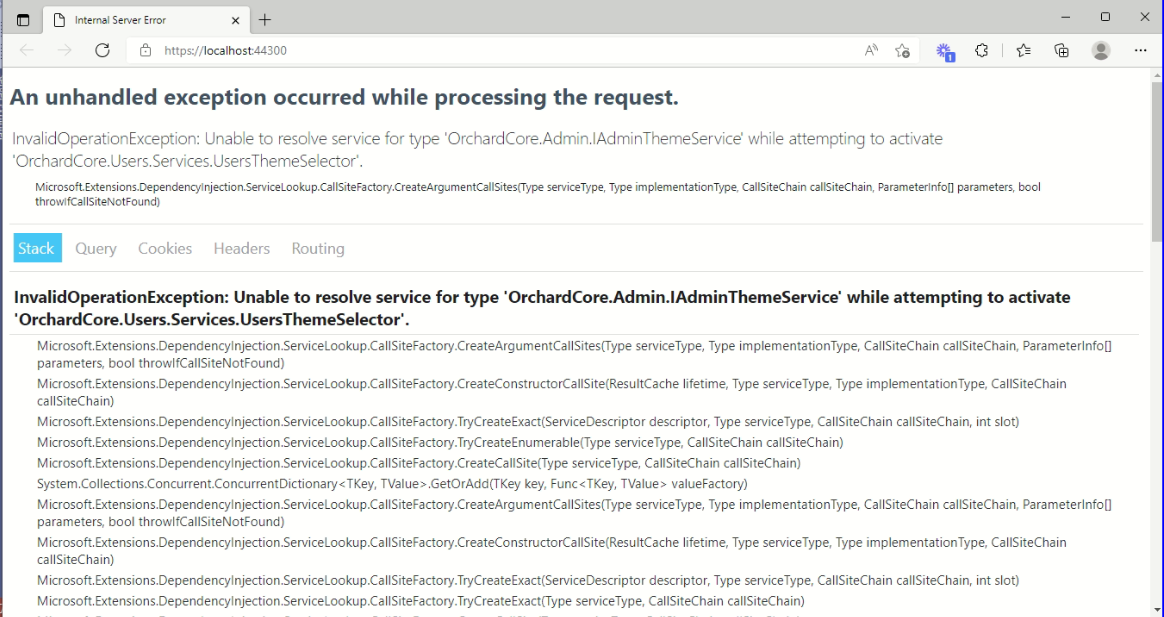
Task: Click the TryCreateExact Type serviceType stack line
Action: 421,601
